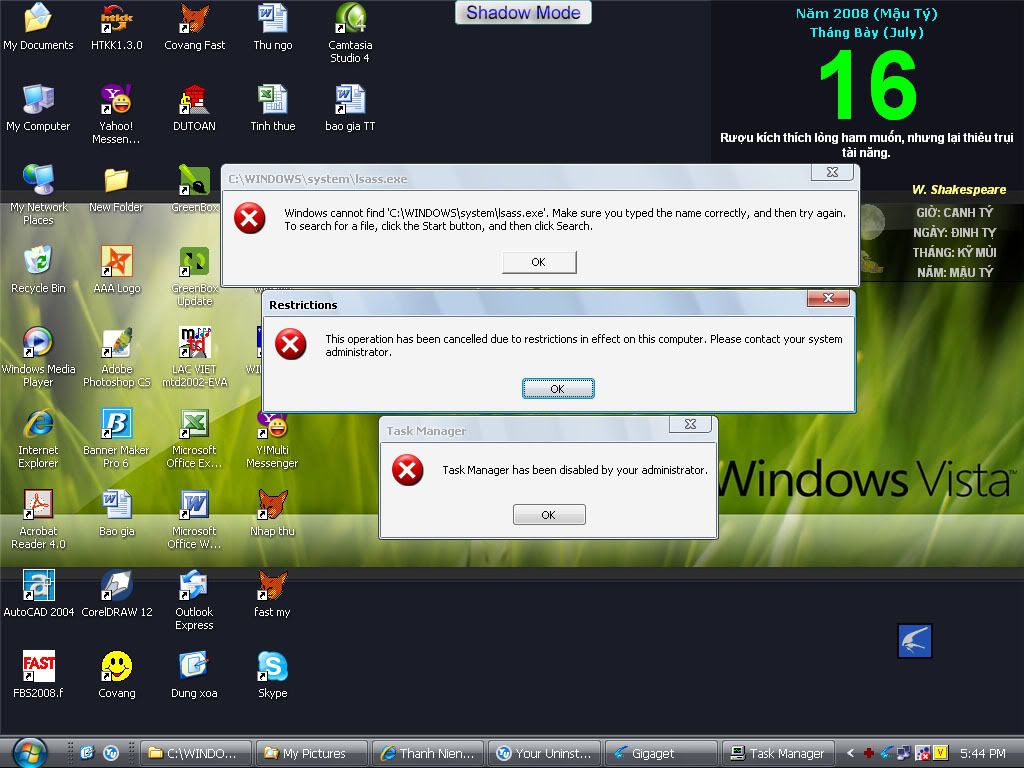The image size is (1024, 768).
Task: Open Outlook Express
Action: point(194,600)
